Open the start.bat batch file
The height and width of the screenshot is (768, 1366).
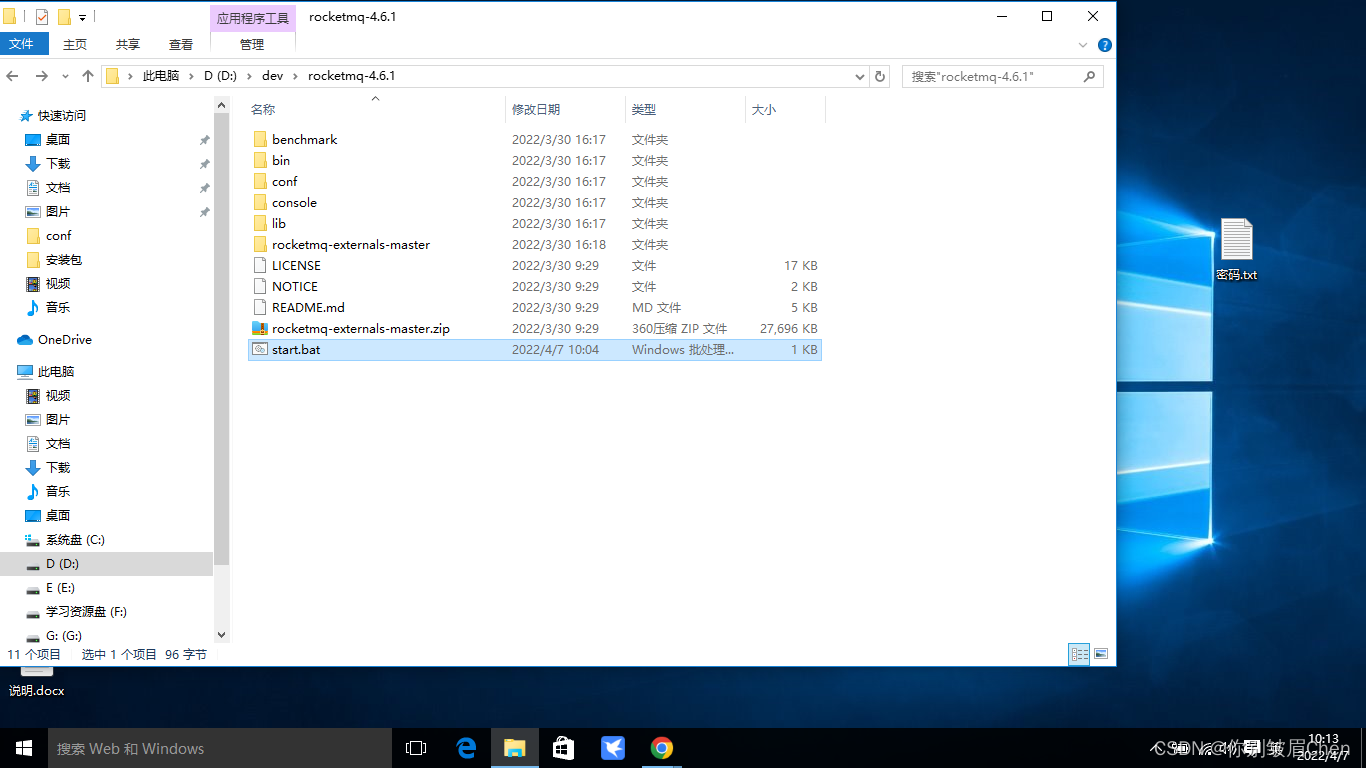(x=296, y=350)
